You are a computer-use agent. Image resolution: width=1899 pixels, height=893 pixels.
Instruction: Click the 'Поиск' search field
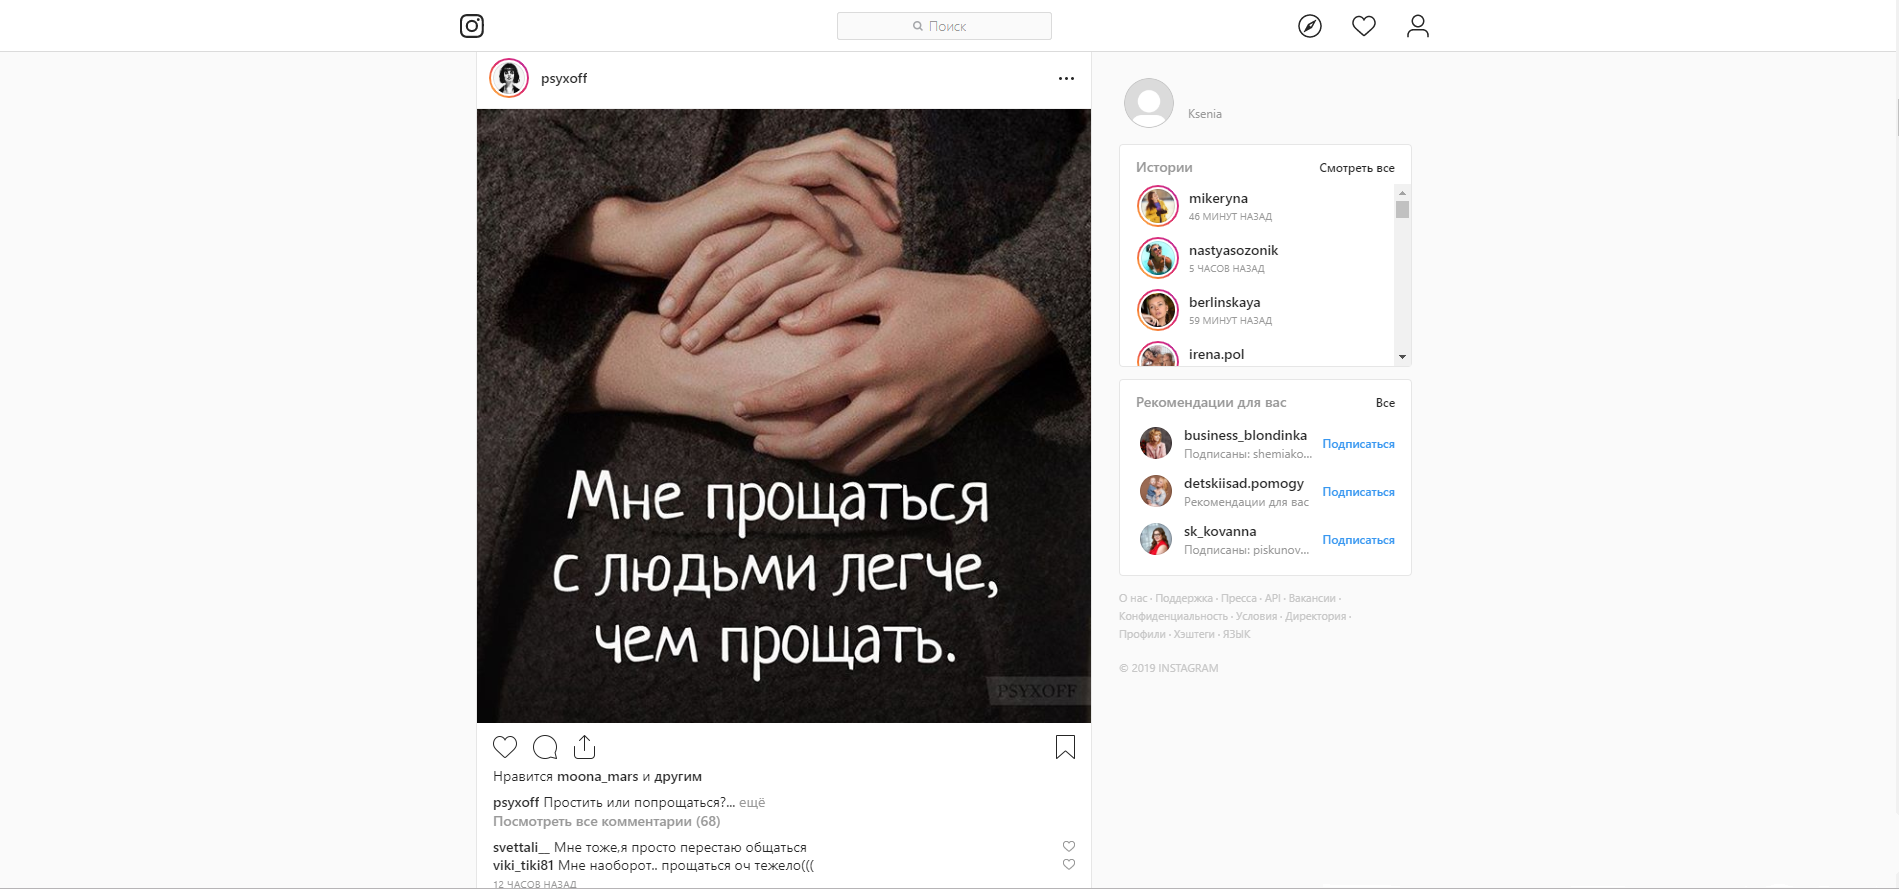tap(944, 26)
